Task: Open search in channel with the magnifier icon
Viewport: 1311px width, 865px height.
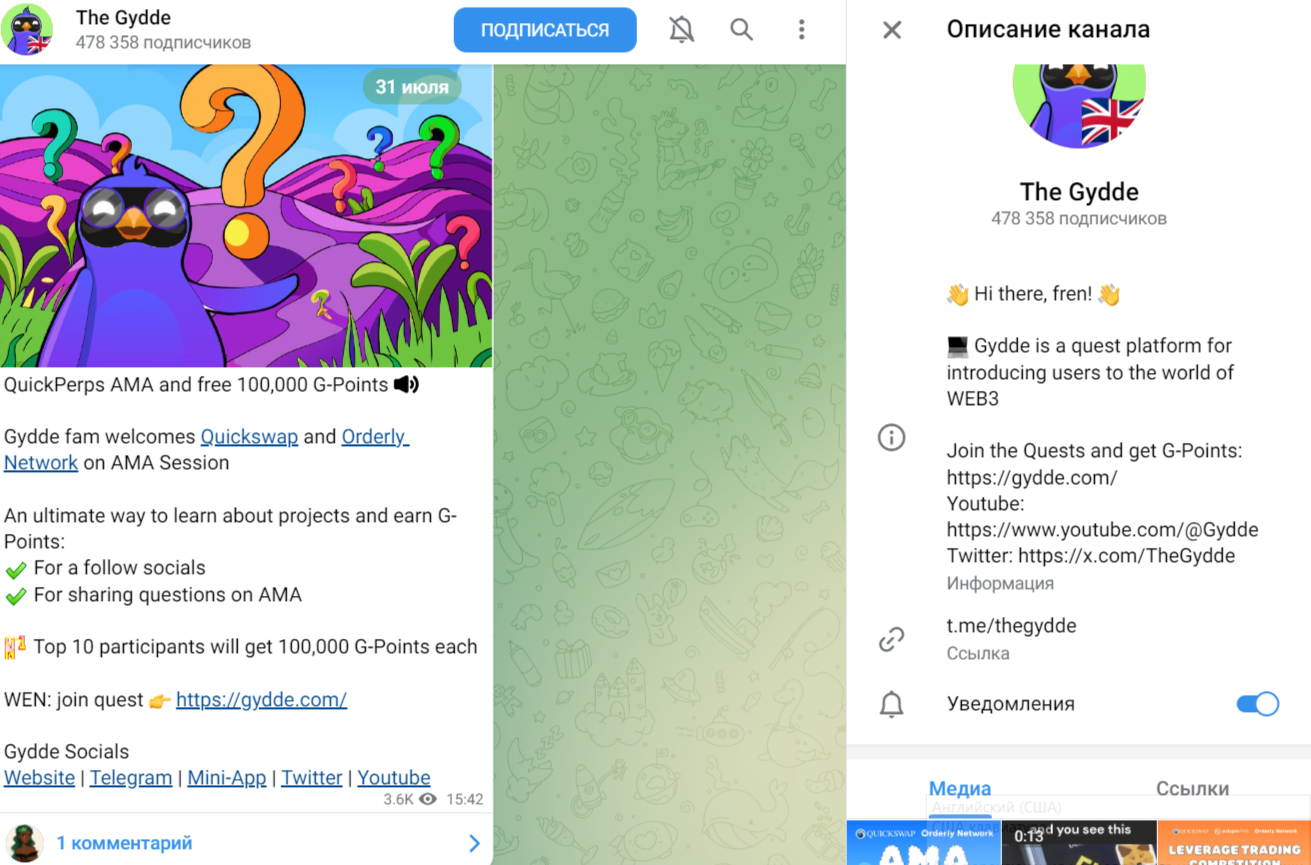Action: (741, 30)
